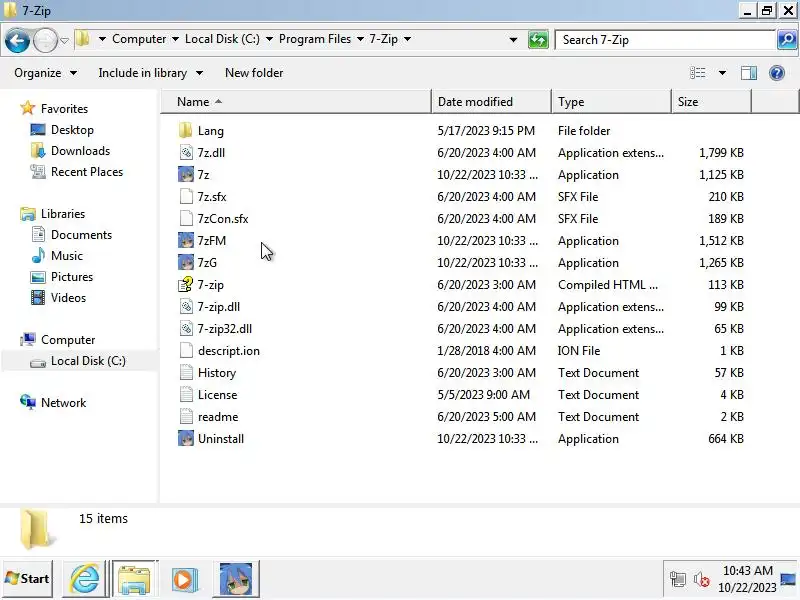Screen dimensions: 800x600
Task: Go to Computer in breadcrumb
Action: tap(139, 39)
